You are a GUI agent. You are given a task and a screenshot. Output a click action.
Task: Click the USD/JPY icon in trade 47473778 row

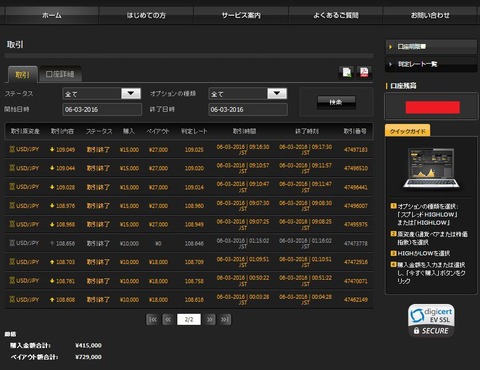click(12, 243)
